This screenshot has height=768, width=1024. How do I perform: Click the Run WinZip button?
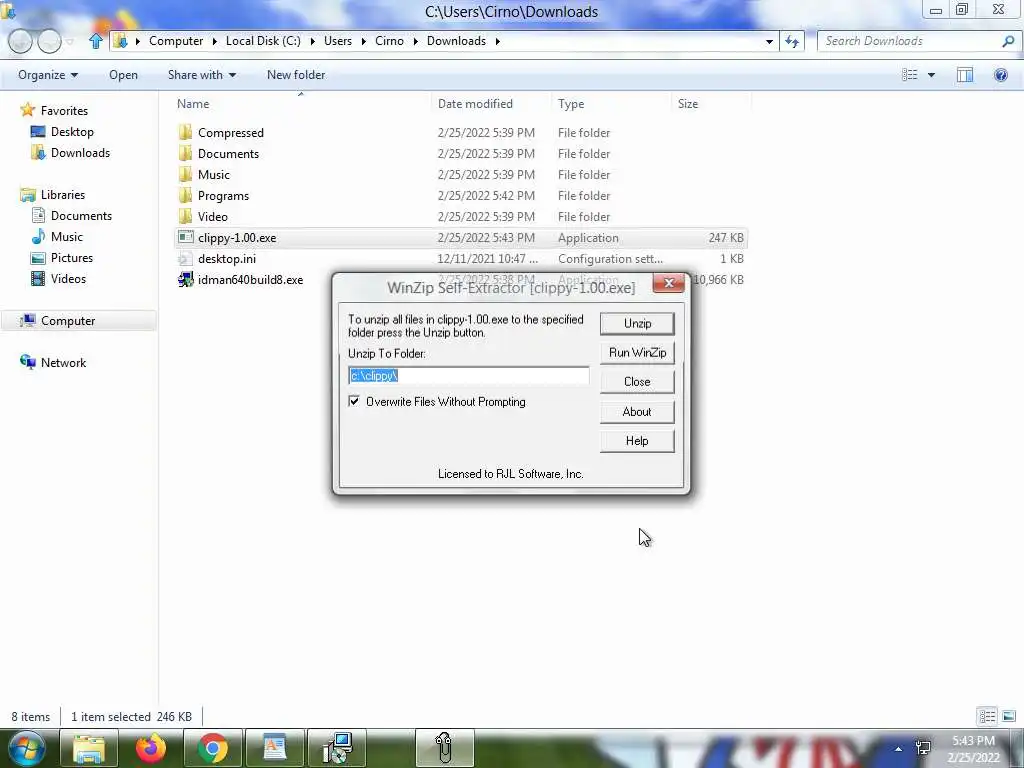[637, 353]
